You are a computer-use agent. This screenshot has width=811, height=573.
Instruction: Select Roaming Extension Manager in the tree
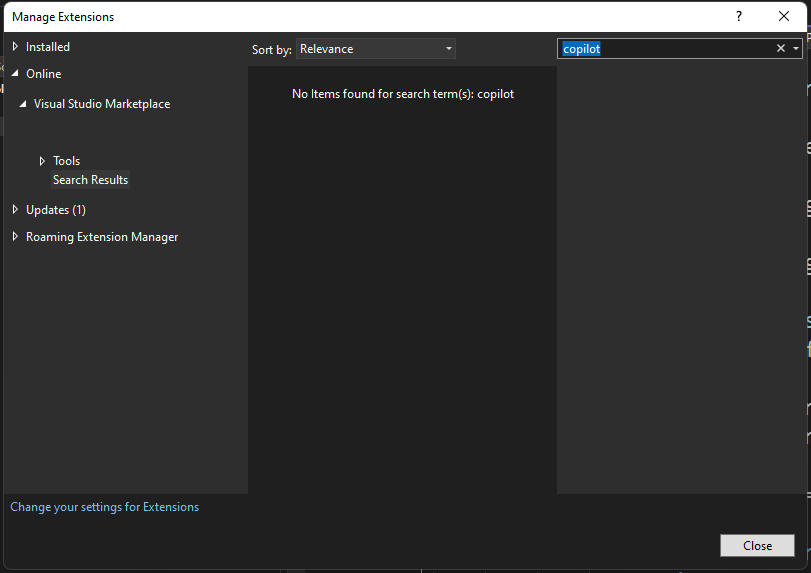click(x=102, y=237)
